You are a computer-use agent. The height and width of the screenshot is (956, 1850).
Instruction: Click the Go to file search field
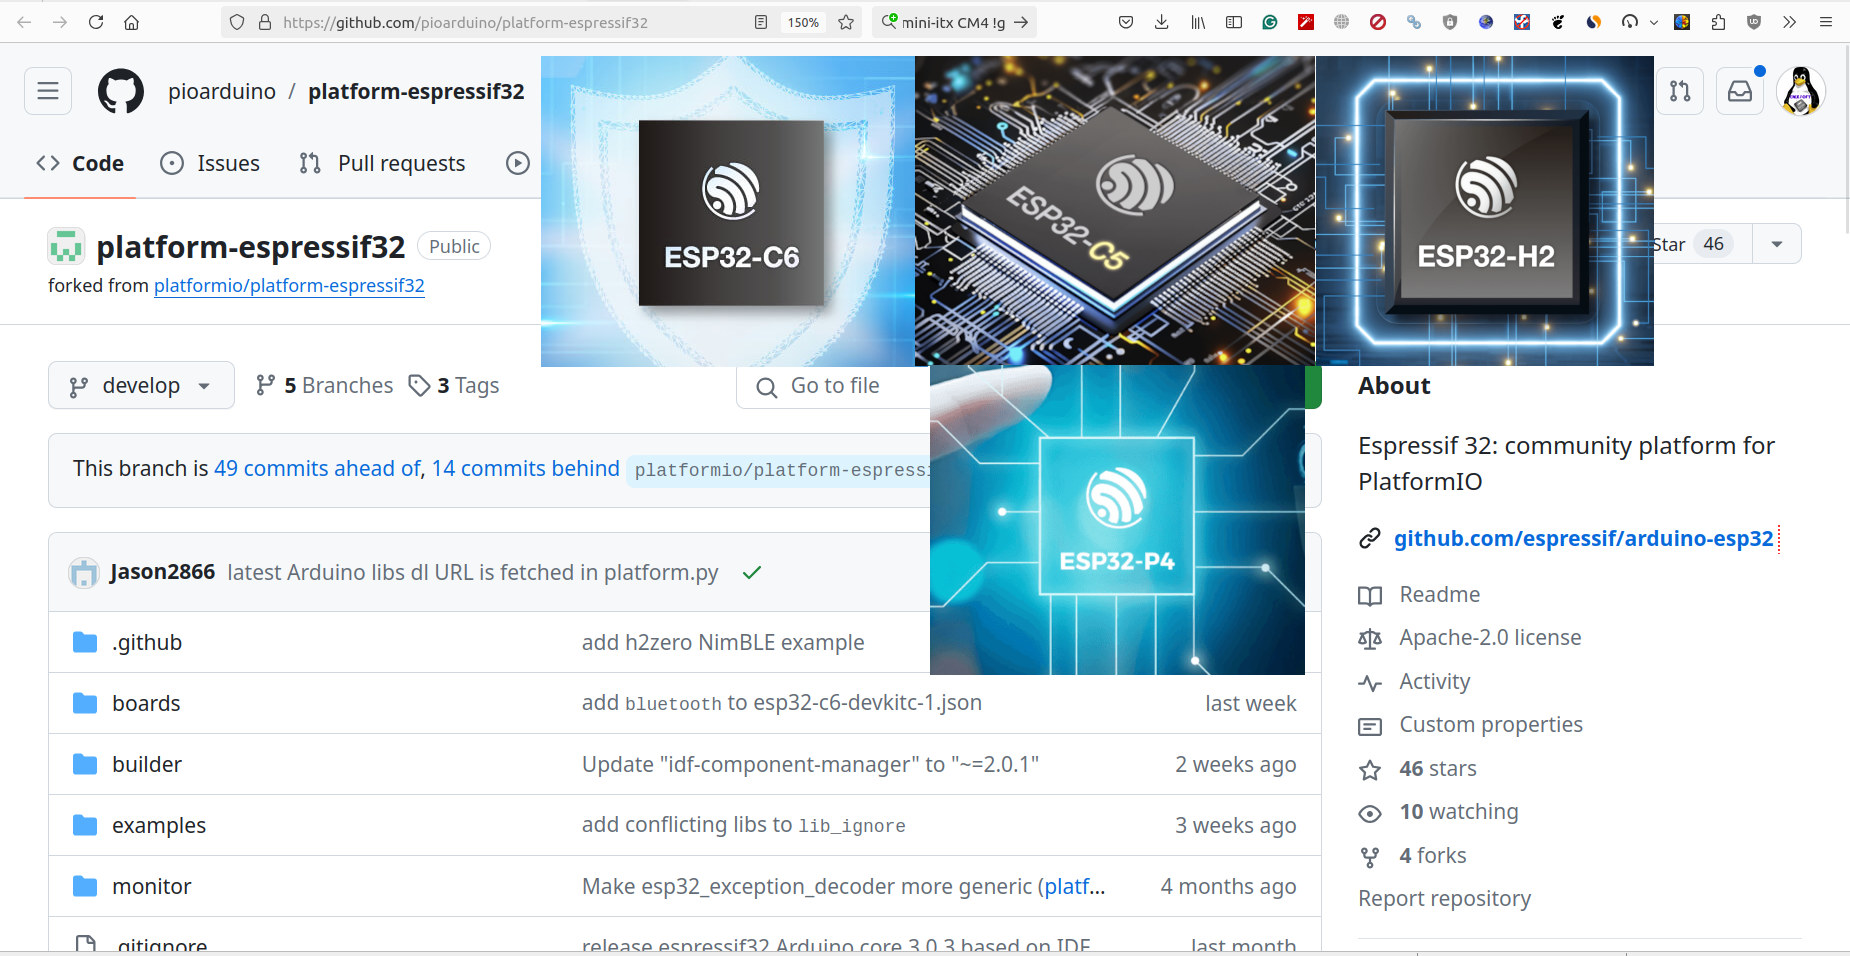click(x=834, y=386)
